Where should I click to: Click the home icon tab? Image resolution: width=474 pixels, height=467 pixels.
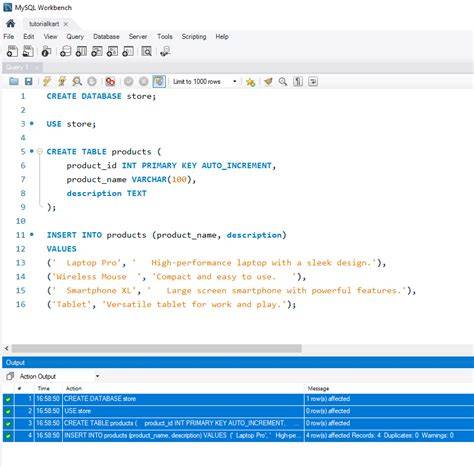10,23
